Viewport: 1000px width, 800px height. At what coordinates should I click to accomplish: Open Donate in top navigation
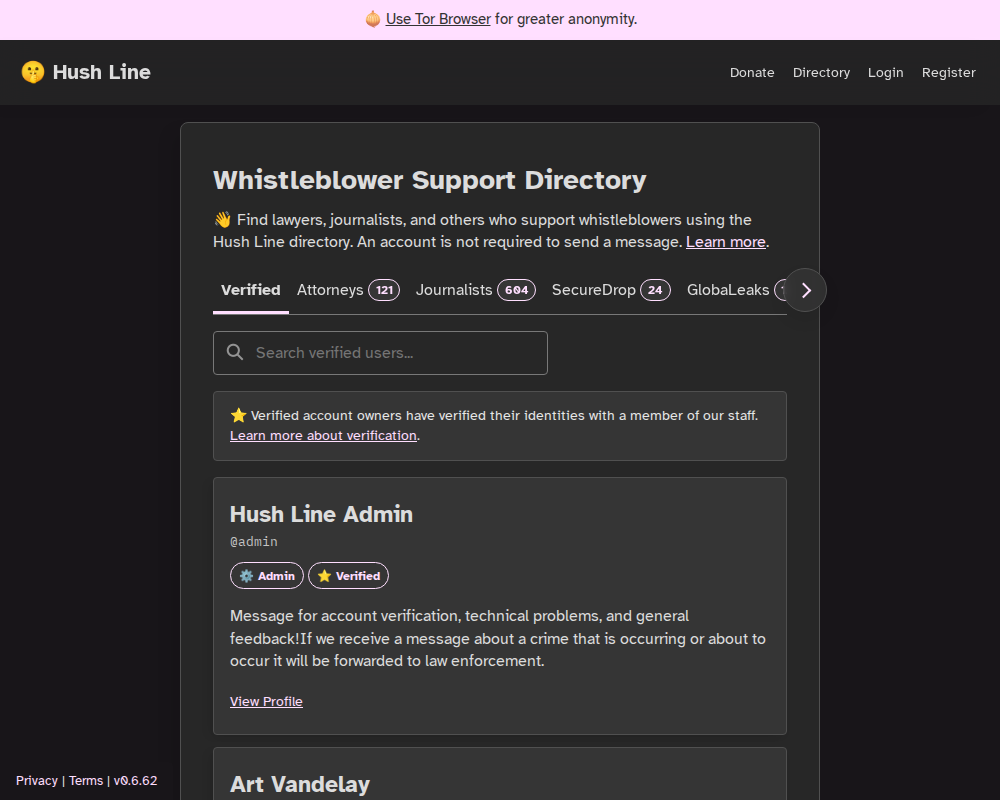pyautogui.click(x=752, y=73)
